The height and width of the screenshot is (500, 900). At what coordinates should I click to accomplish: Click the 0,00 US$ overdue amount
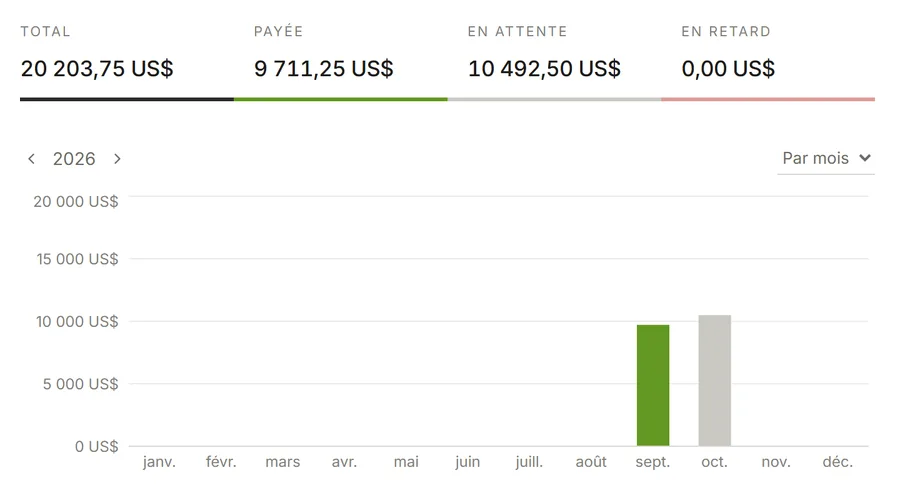point(728,69)
